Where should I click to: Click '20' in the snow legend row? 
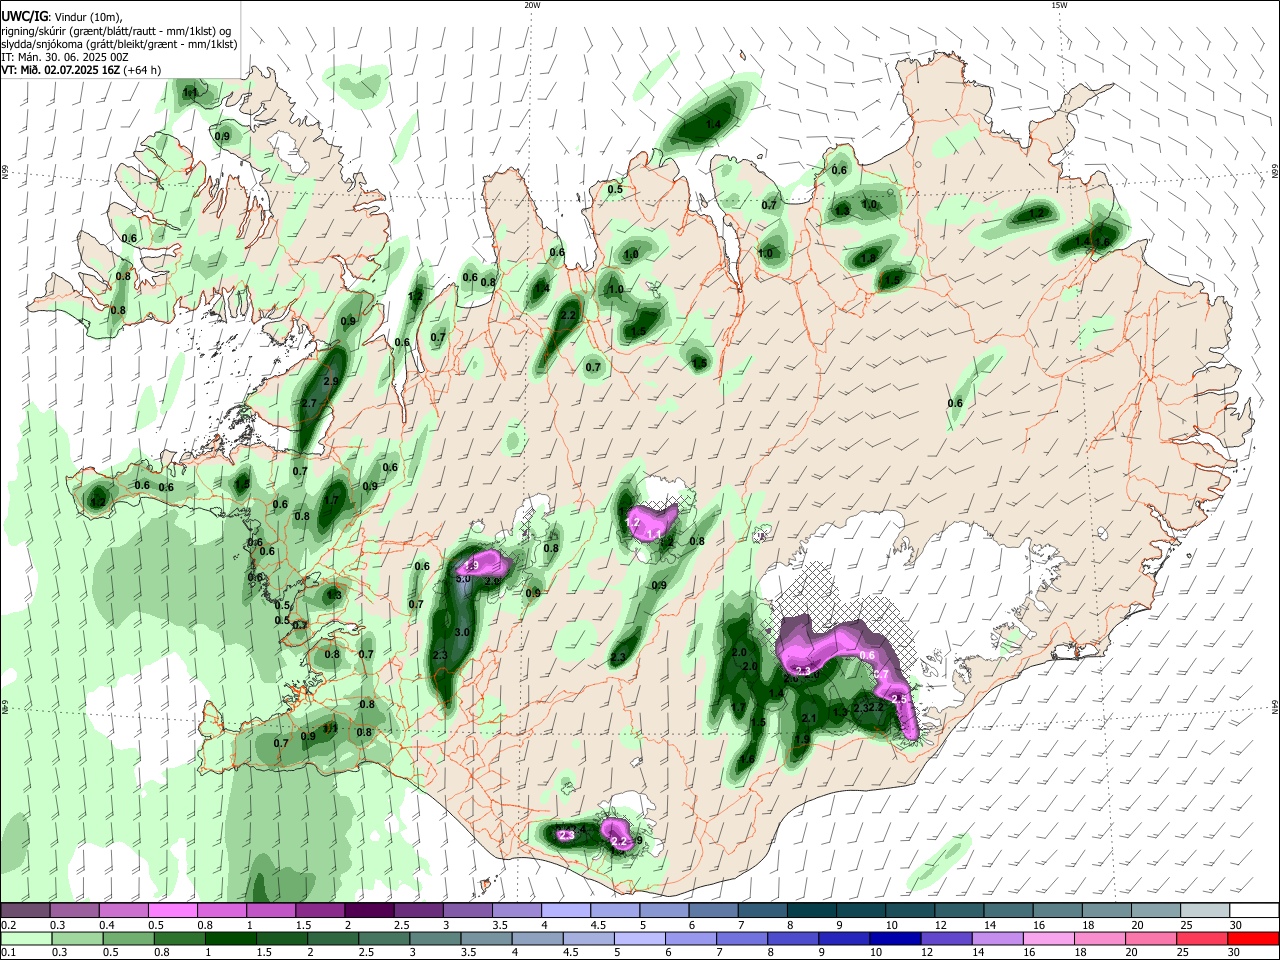click(1137, 925)
